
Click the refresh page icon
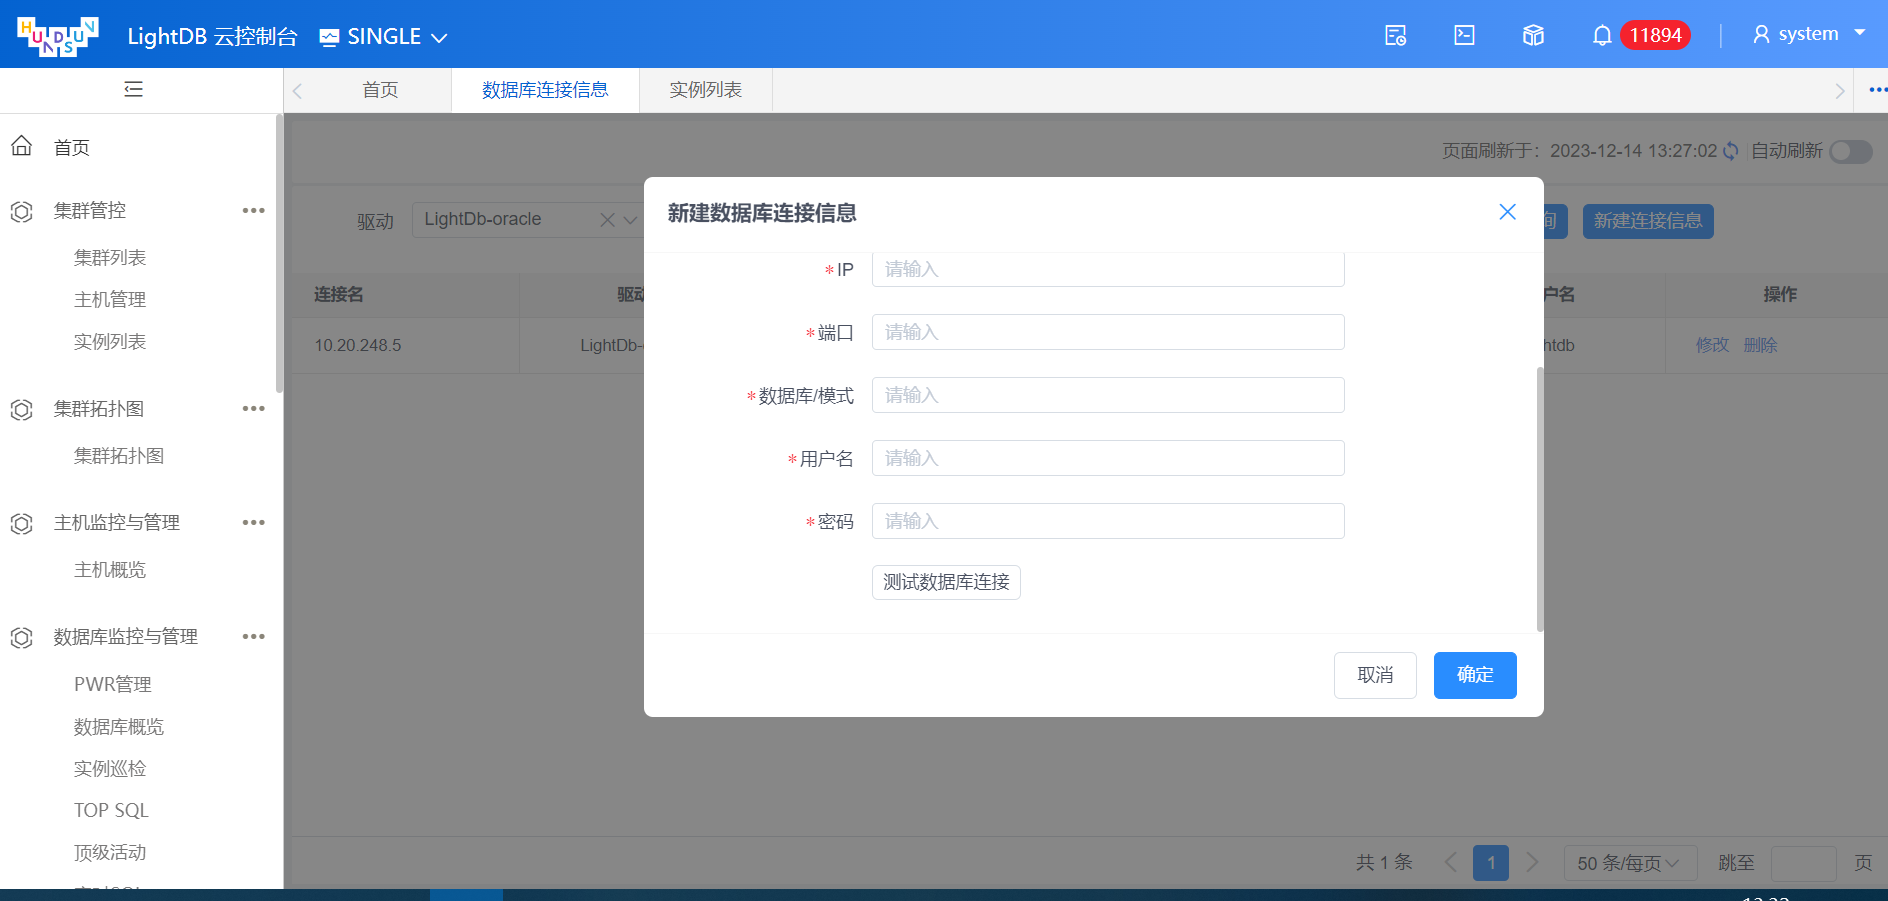pos(1731,151)
